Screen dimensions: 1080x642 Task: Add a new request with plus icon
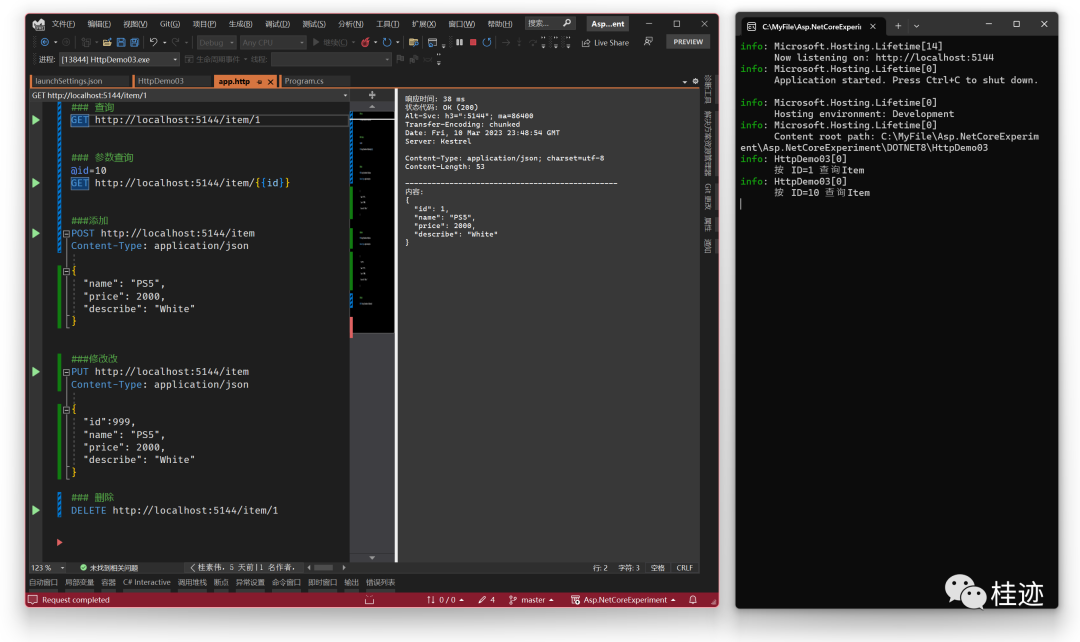click(x=372, y=95)
